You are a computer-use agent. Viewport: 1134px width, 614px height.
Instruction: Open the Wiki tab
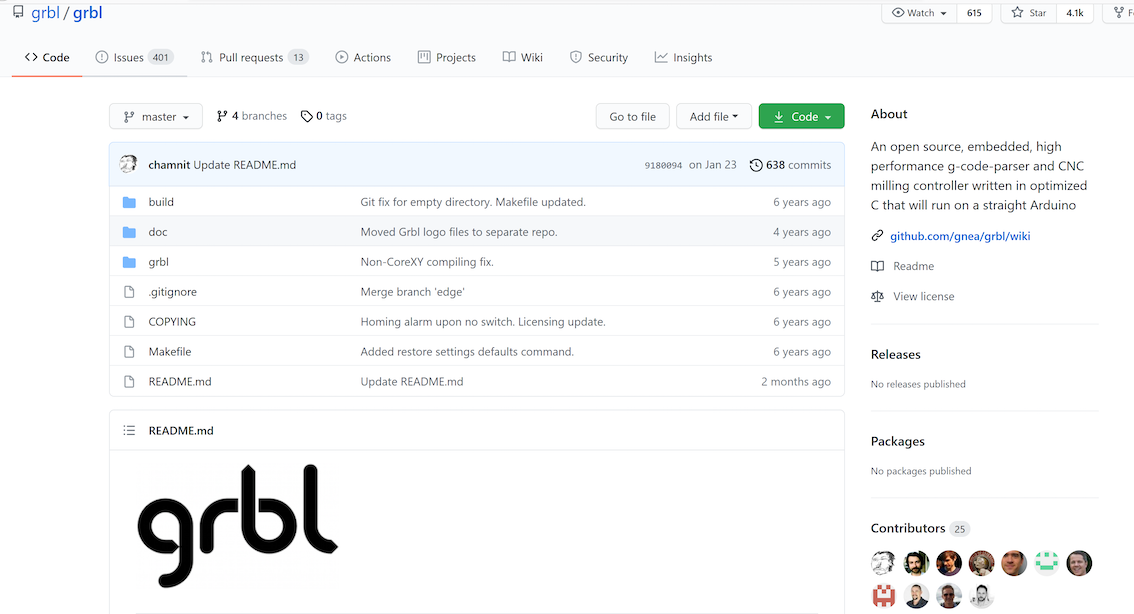[x=523, y=57]
